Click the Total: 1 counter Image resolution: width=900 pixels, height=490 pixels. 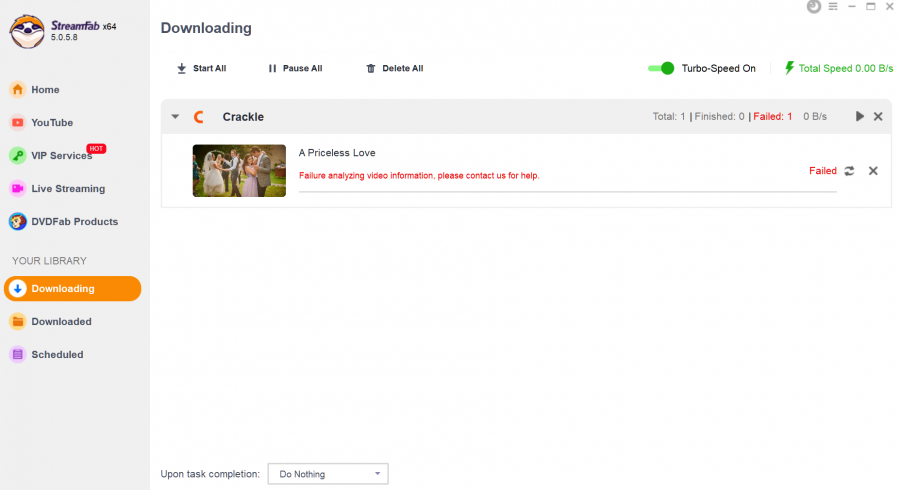(x=669, y=116)
